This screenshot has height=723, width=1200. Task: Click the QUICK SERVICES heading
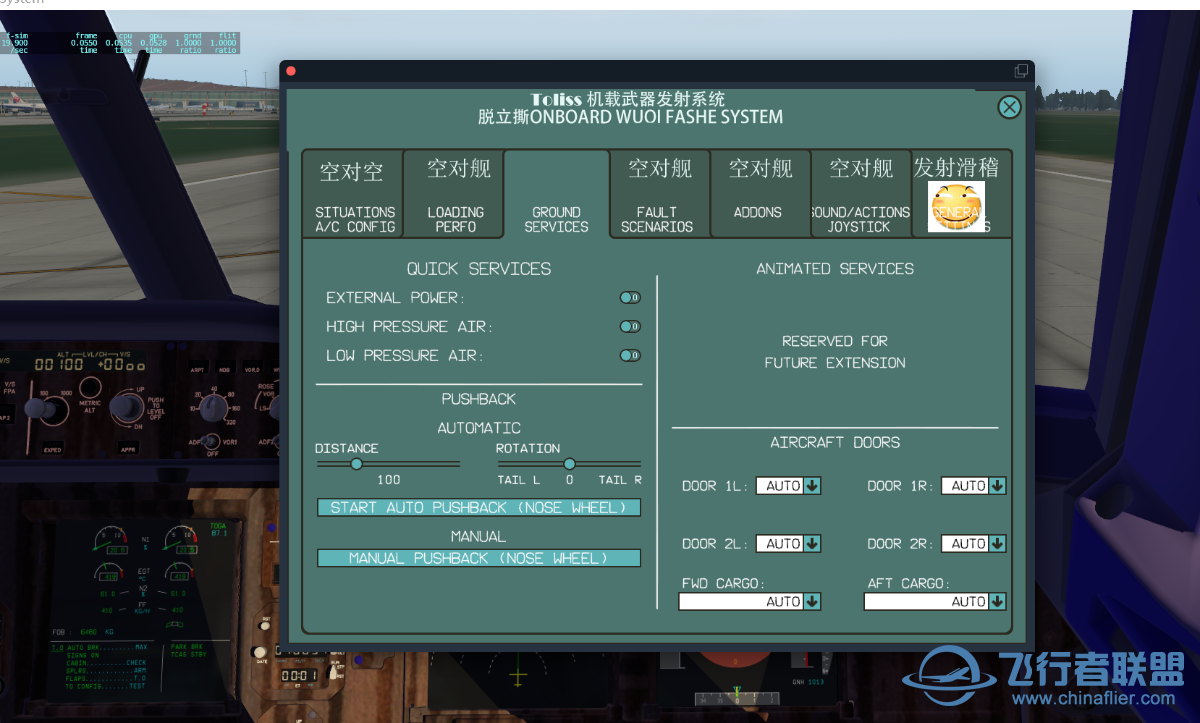tap(479, 269)
